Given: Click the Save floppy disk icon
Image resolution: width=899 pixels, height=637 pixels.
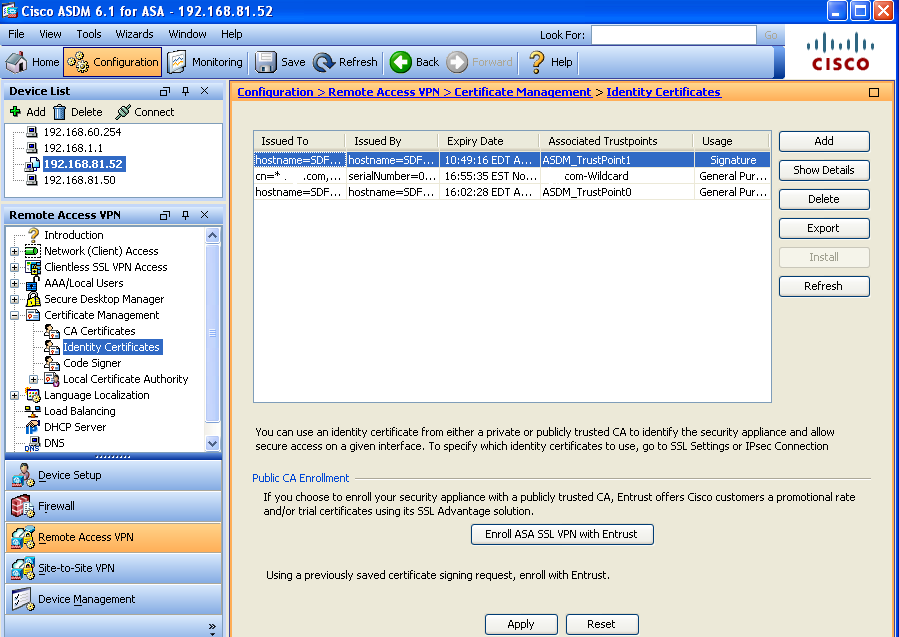Looking at the screenshot, I should click(x=265, y=62).
